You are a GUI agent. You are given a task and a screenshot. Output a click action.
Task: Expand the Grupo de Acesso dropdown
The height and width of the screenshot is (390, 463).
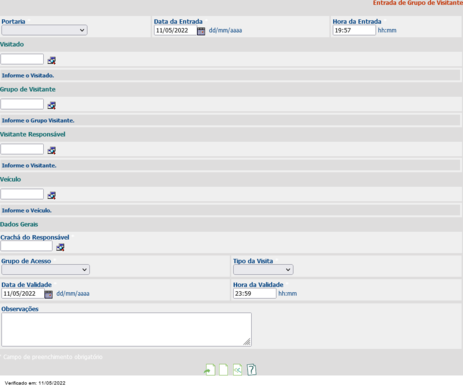tap(45, 269)
